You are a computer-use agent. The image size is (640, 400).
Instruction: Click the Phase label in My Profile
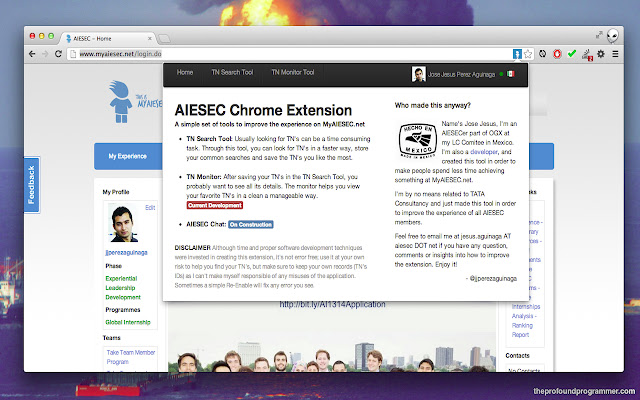click(113, 266)
